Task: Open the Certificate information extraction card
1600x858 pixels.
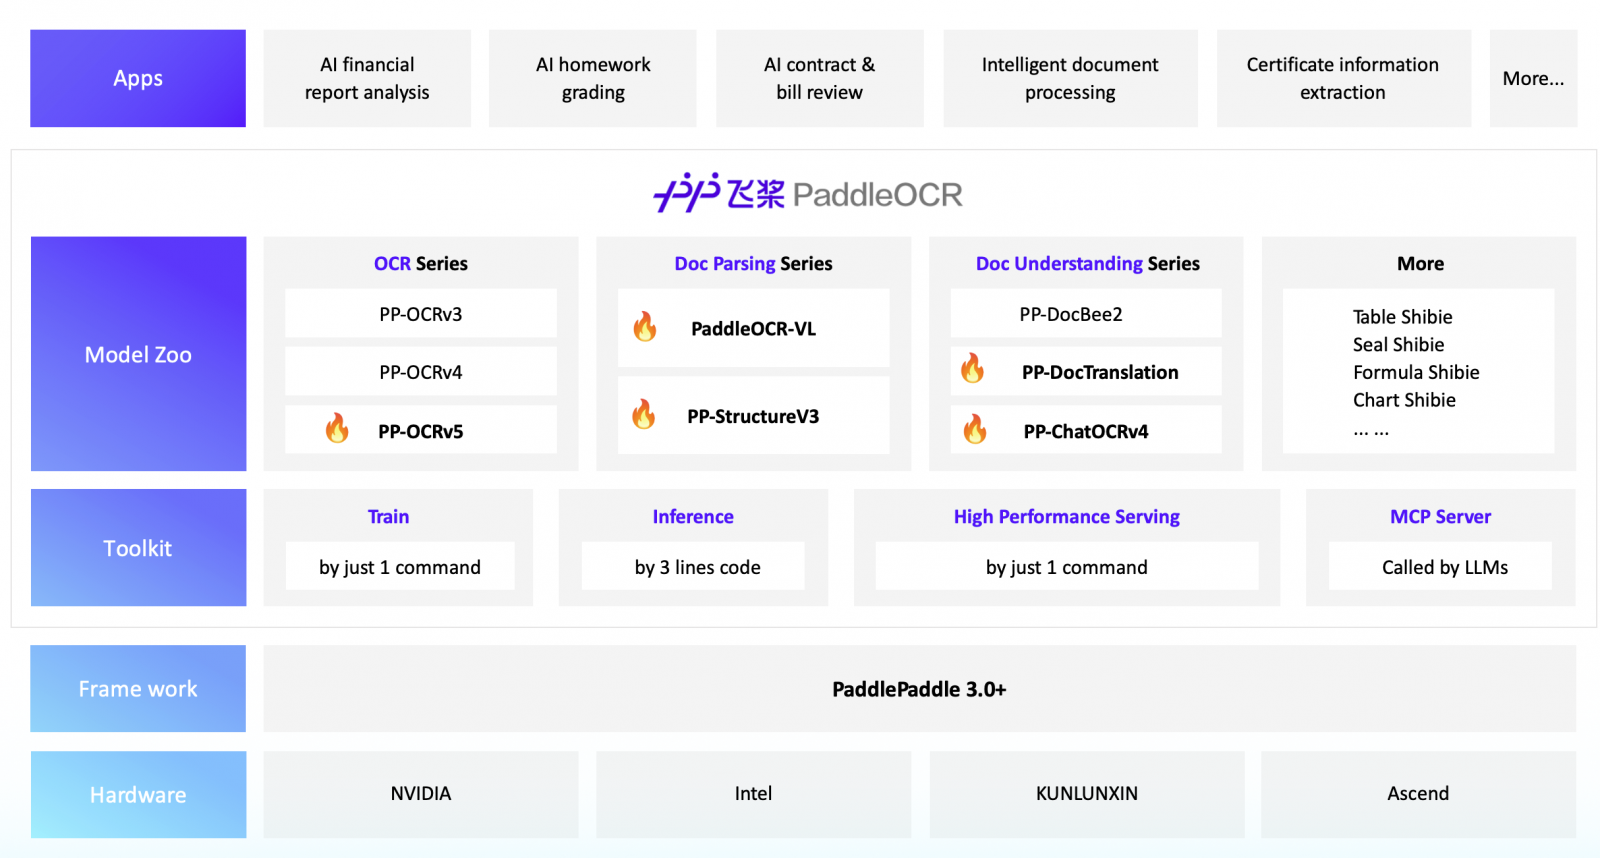Action: tap(1343, 78)
